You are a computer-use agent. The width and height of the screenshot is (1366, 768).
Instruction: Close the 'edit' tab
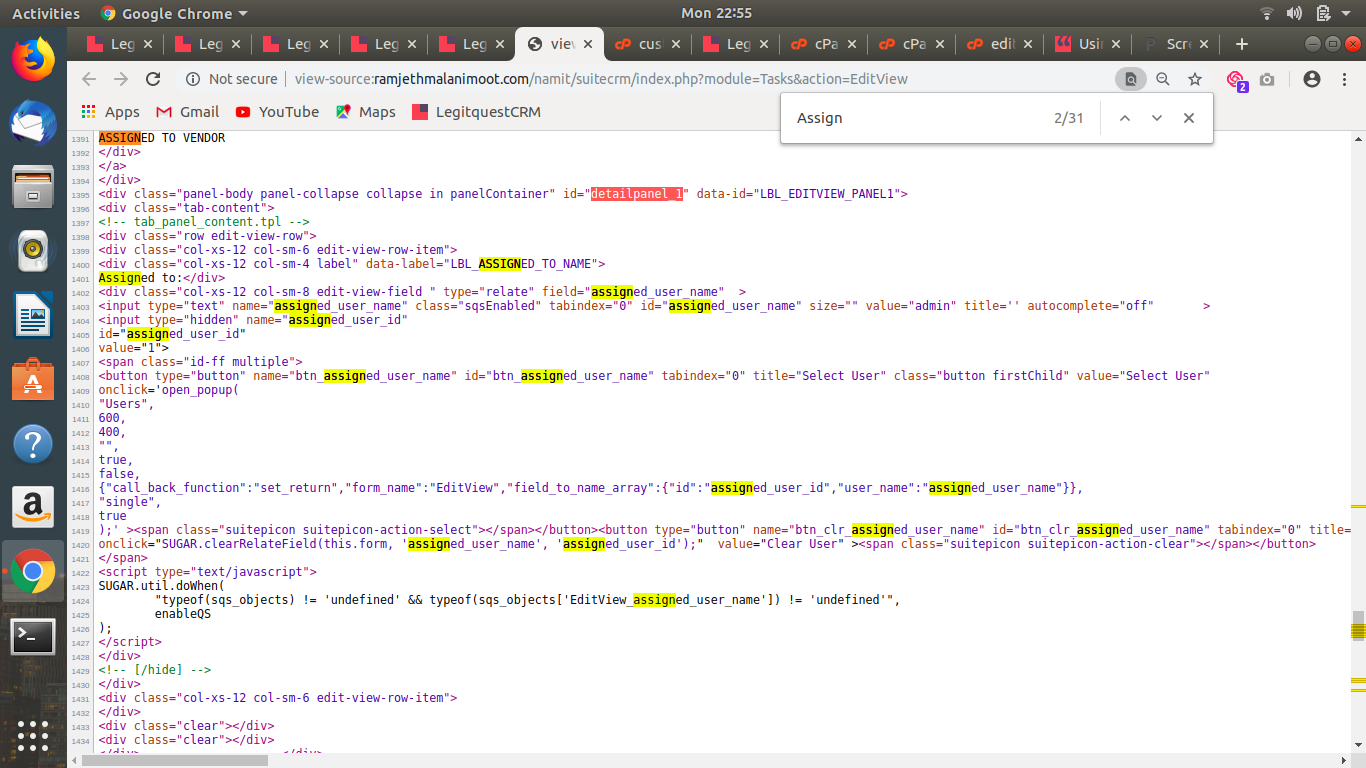1028,44
